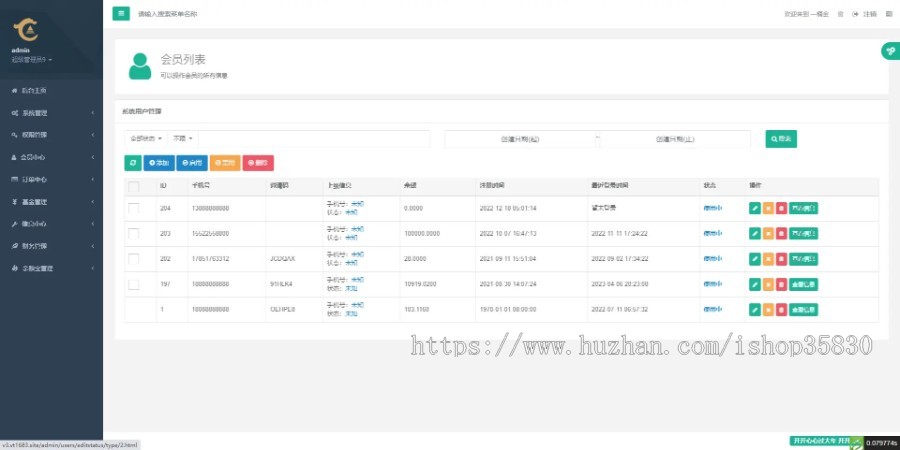Open the 会员中心 sidebar menu
The image size is (900, 450).
(x=52, y=157)
